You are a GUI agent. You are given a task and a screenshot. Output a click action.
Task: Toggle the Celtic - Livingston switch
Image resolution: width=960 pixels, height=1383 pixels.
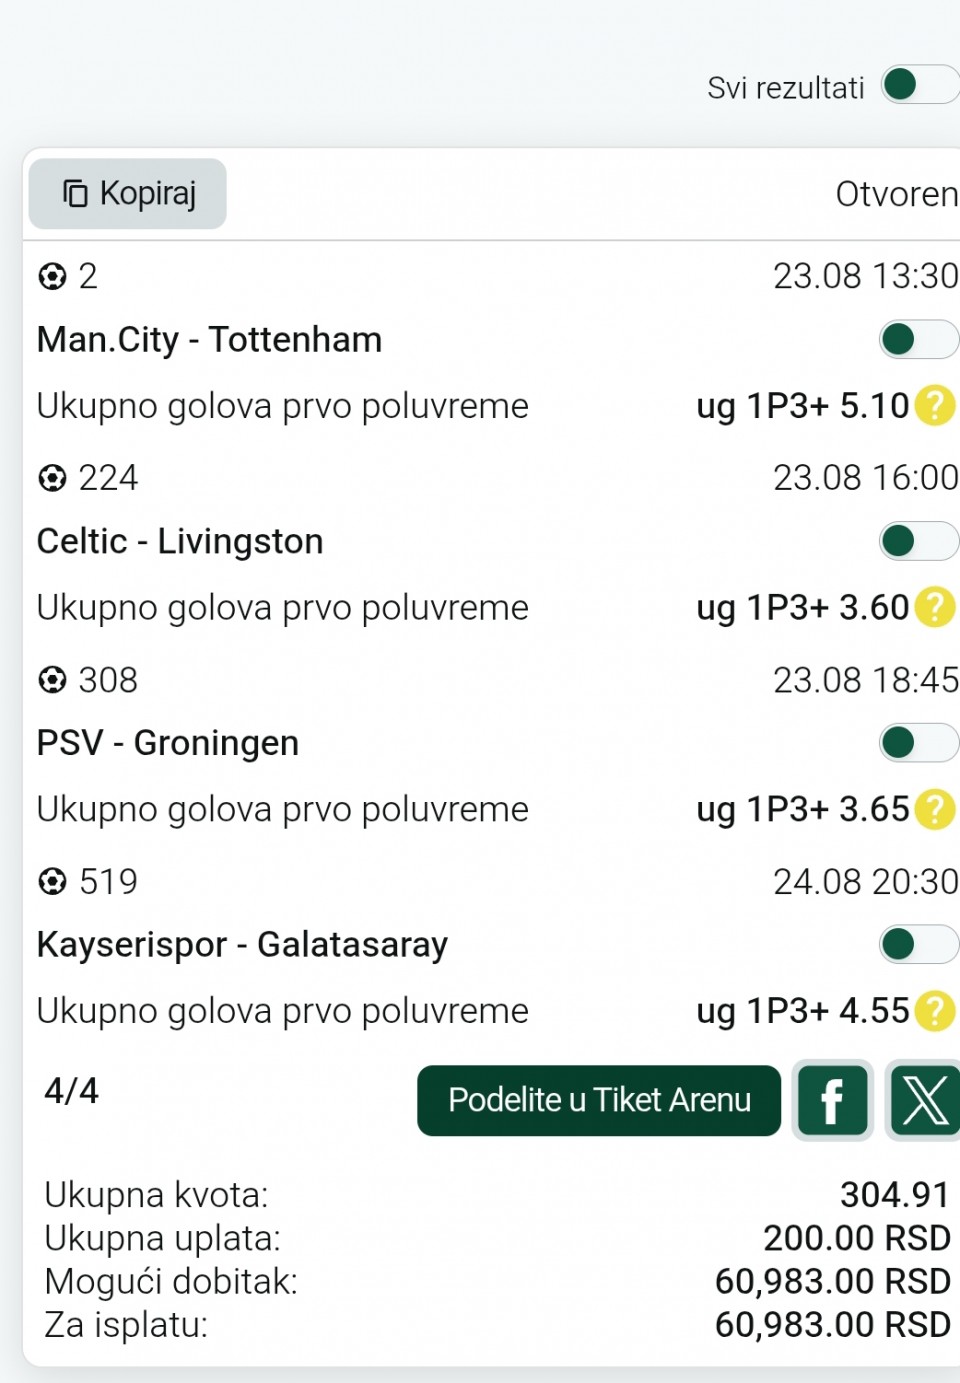(919, 541)
